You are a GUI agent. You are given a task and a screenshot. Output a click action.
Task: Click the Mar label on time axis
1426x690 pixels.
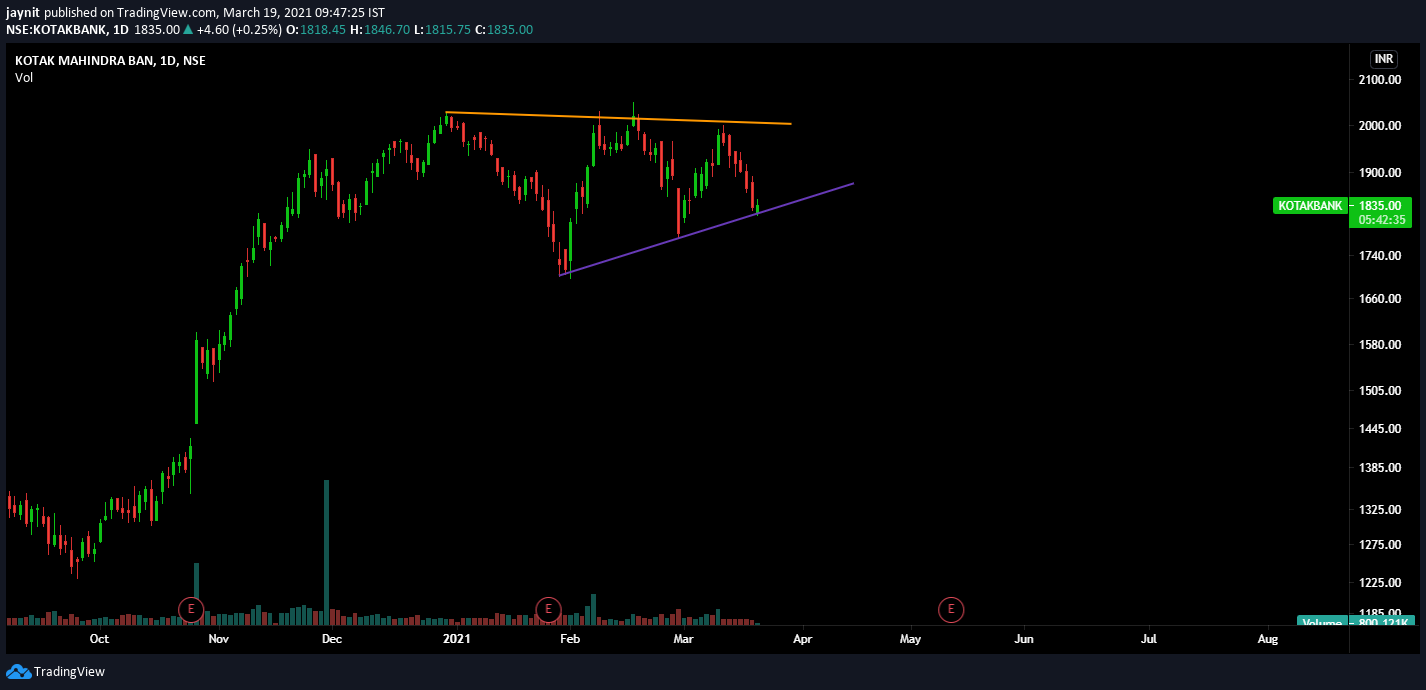pos(683,638)
